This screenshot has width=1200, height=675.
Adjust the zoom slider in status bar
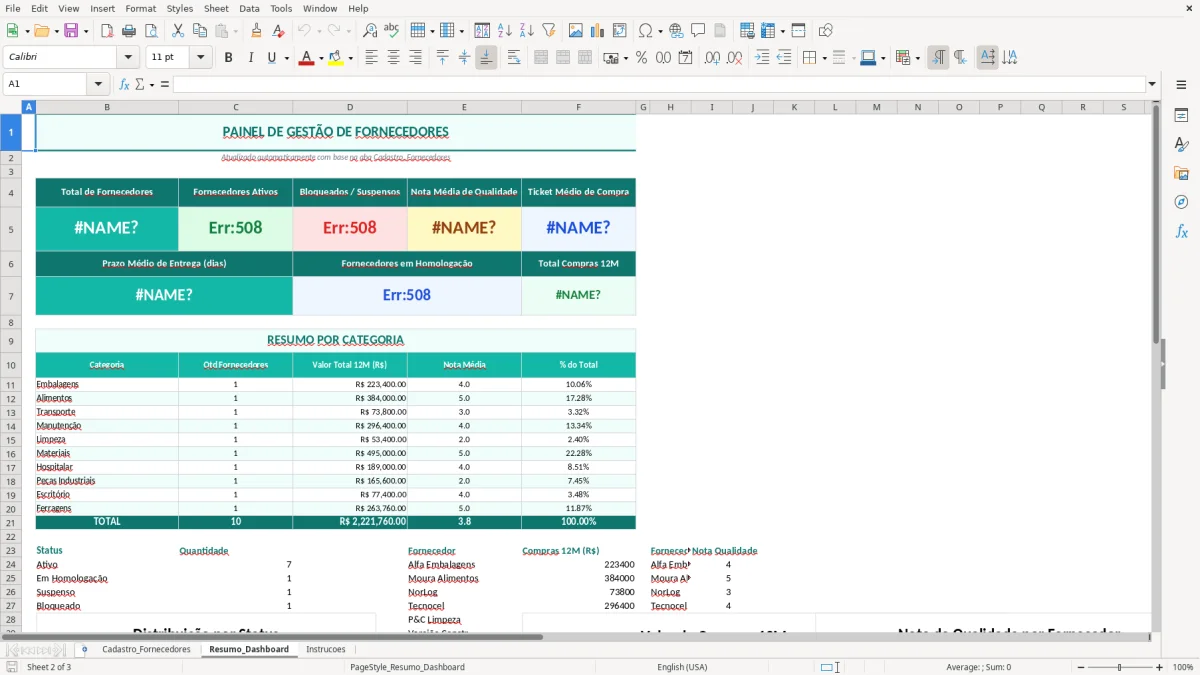[x=1119, y=667]
